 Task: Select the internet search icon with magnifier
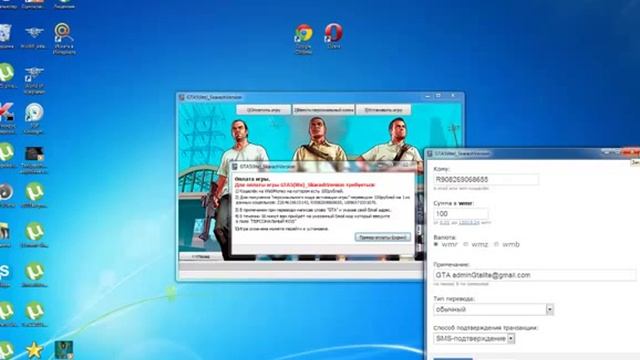64,38
